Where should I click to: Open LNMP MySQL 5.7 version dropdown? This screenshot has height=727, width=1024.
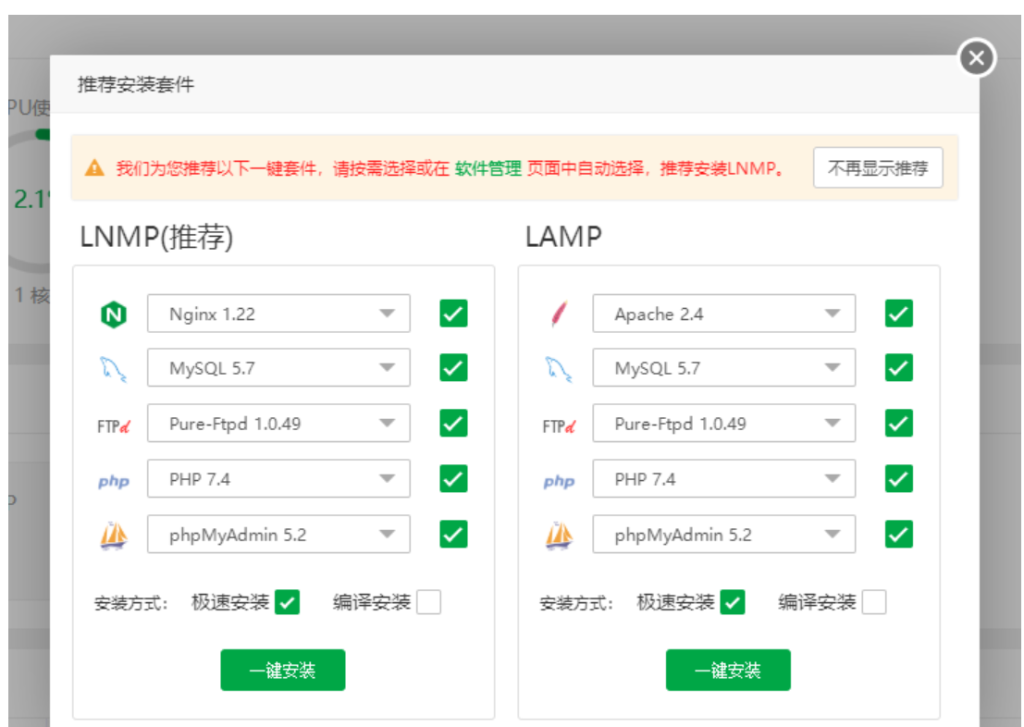click(279, 368)
